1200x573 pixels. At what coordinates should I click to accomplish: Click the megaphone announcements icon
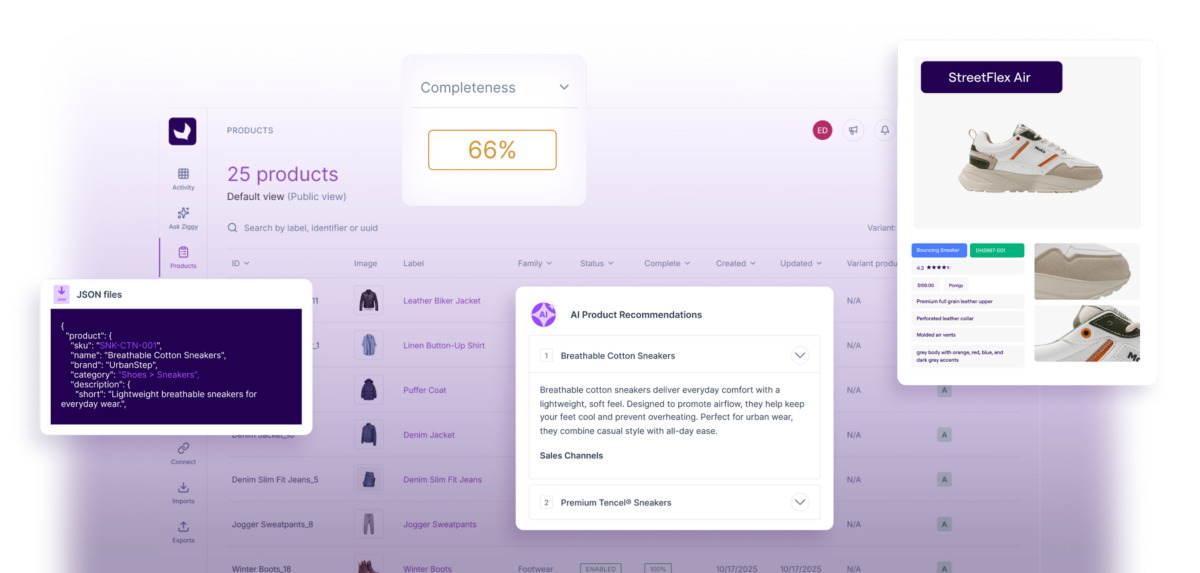[853, 130]
